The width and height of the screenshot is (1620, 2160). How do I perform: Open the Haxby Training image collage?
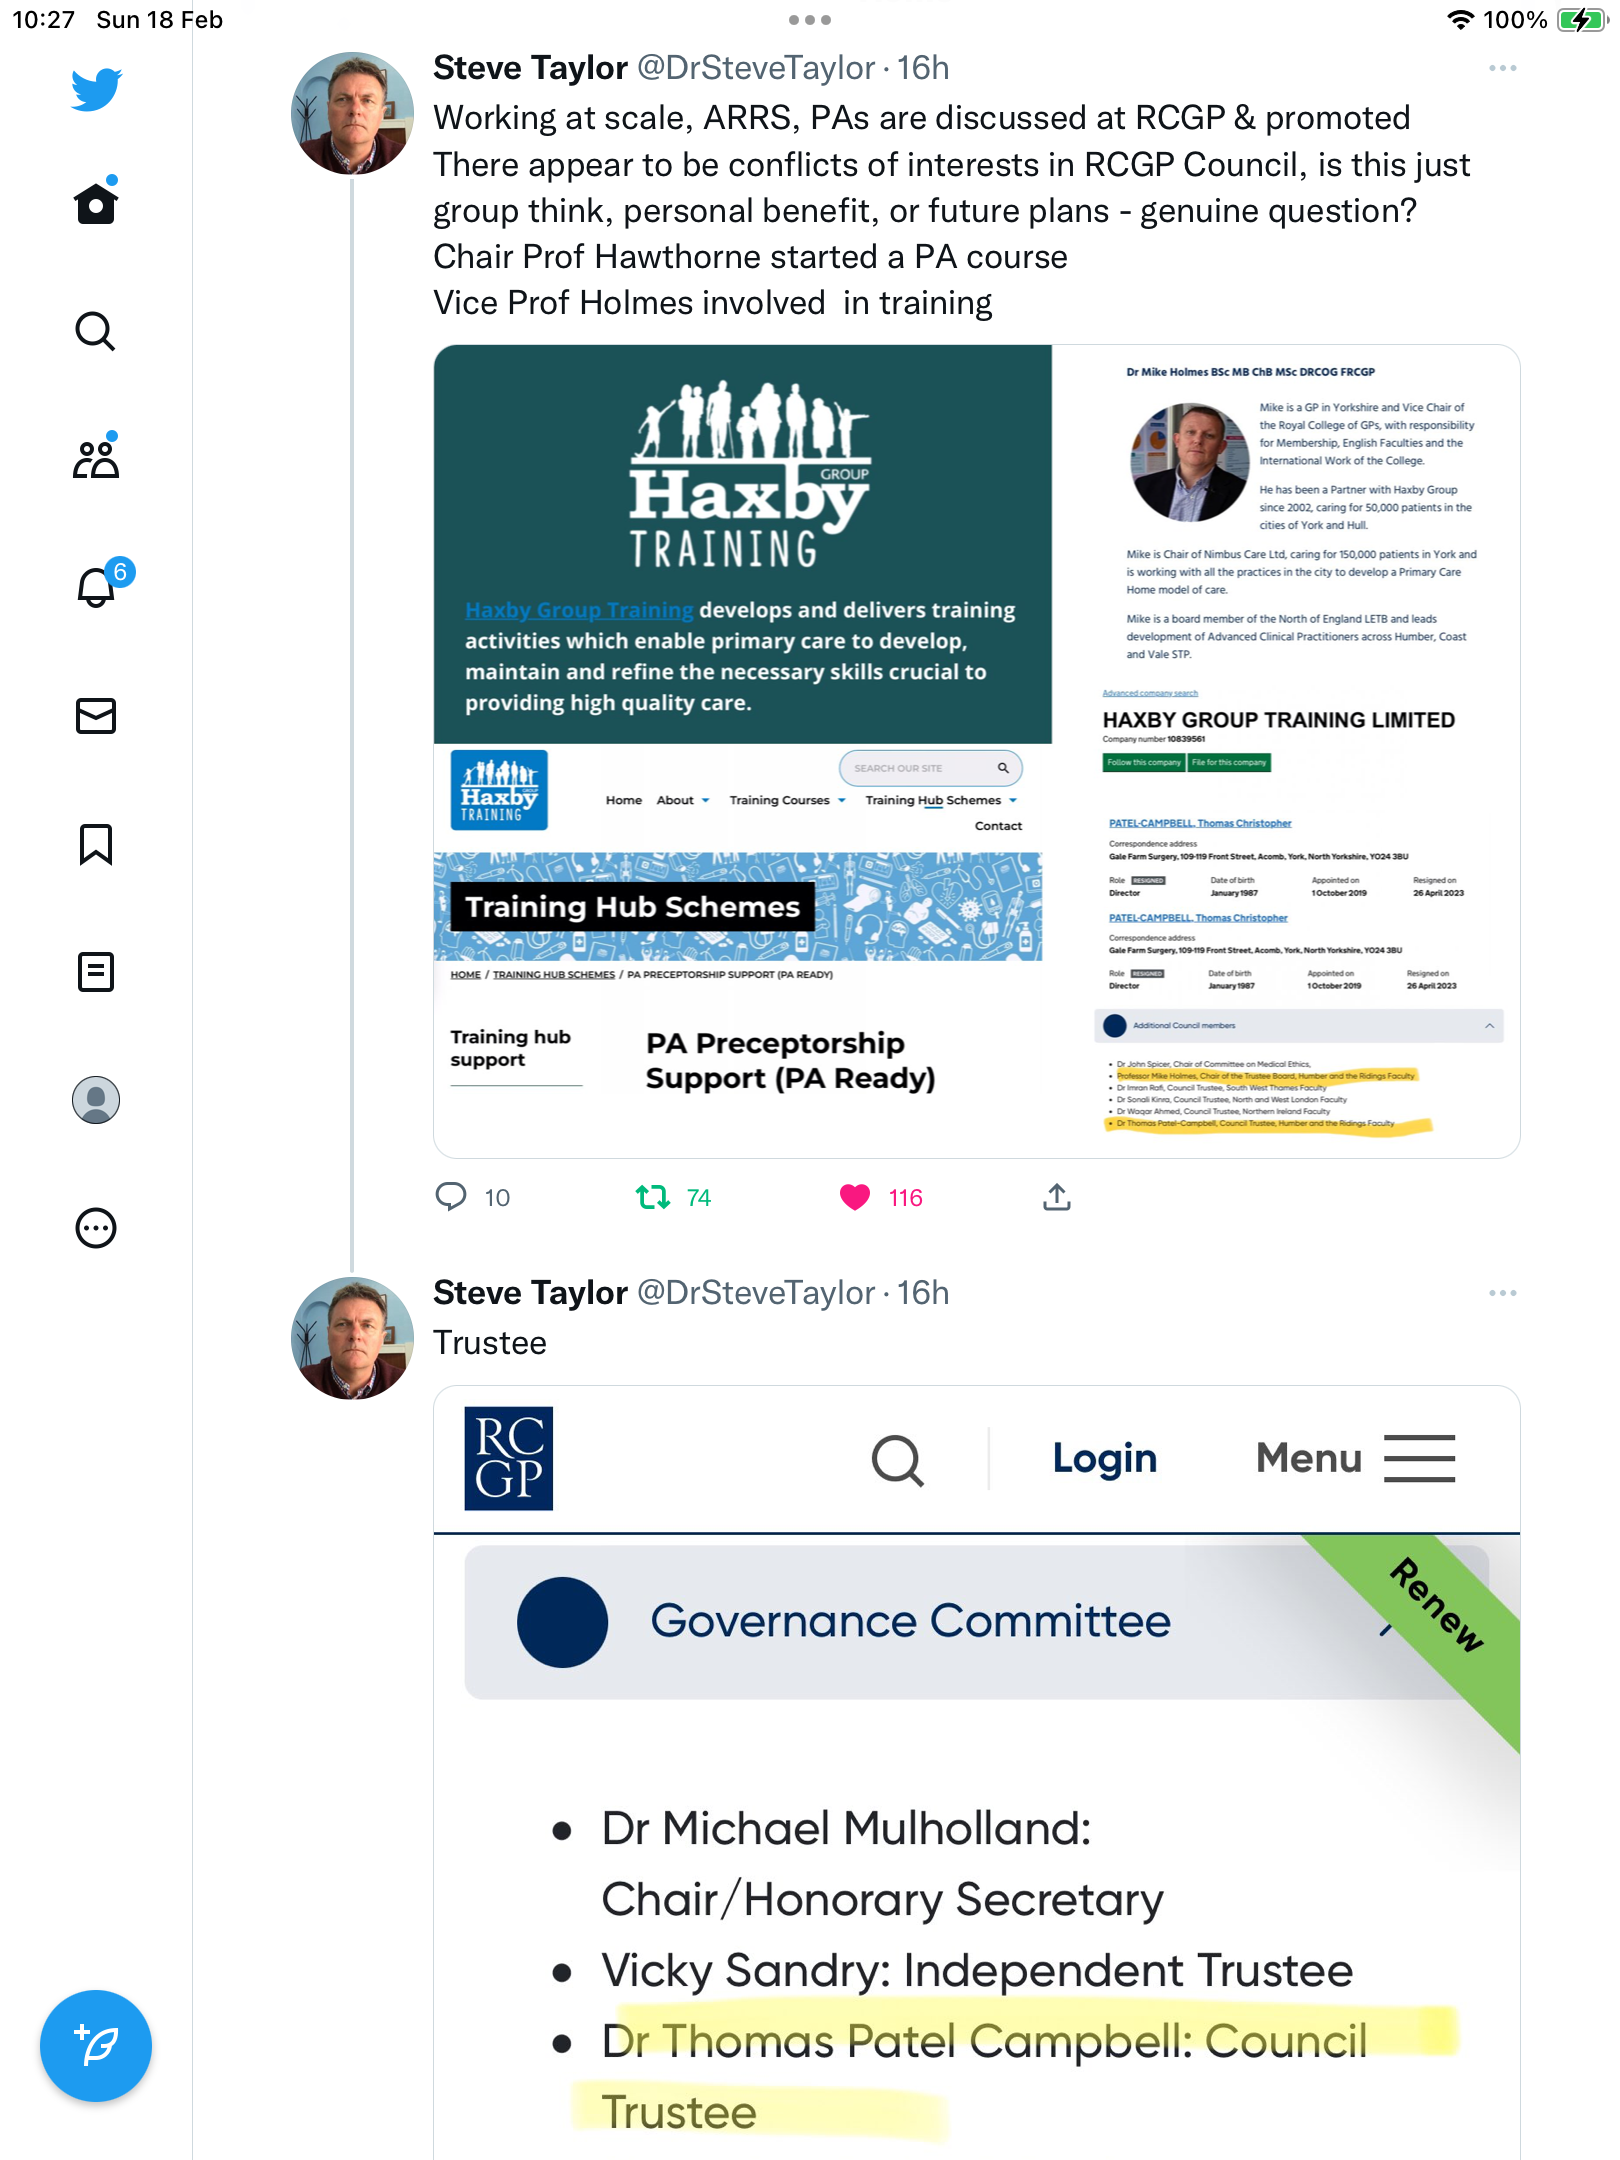(976, 751)
